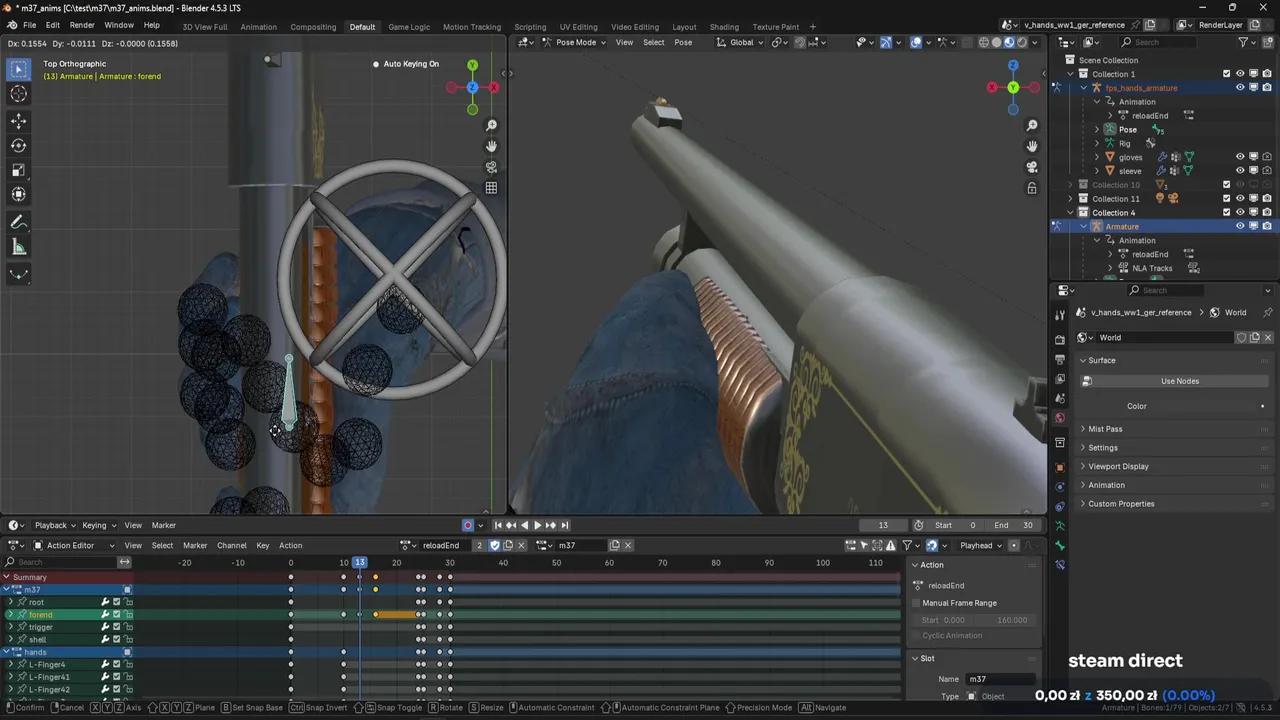This screenshot has width=1280, height=720.
Task: Click the left viewport zoom magnifier icon
Action: coord(491,126)
